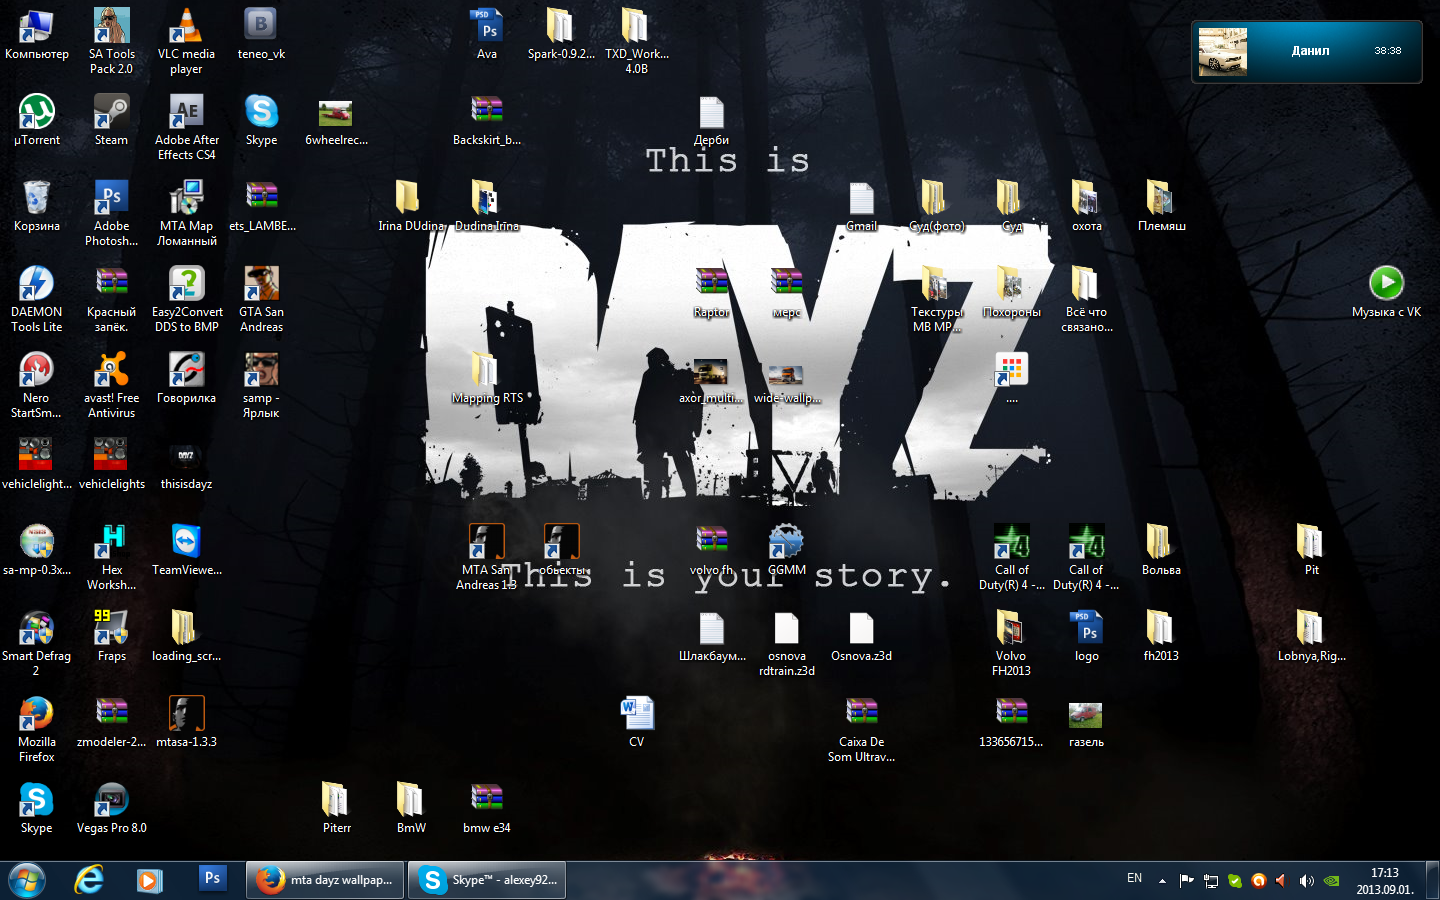Select the Корзина recycle bin
The width and height of the screenshot is (1440, 900).
[37, 207]
